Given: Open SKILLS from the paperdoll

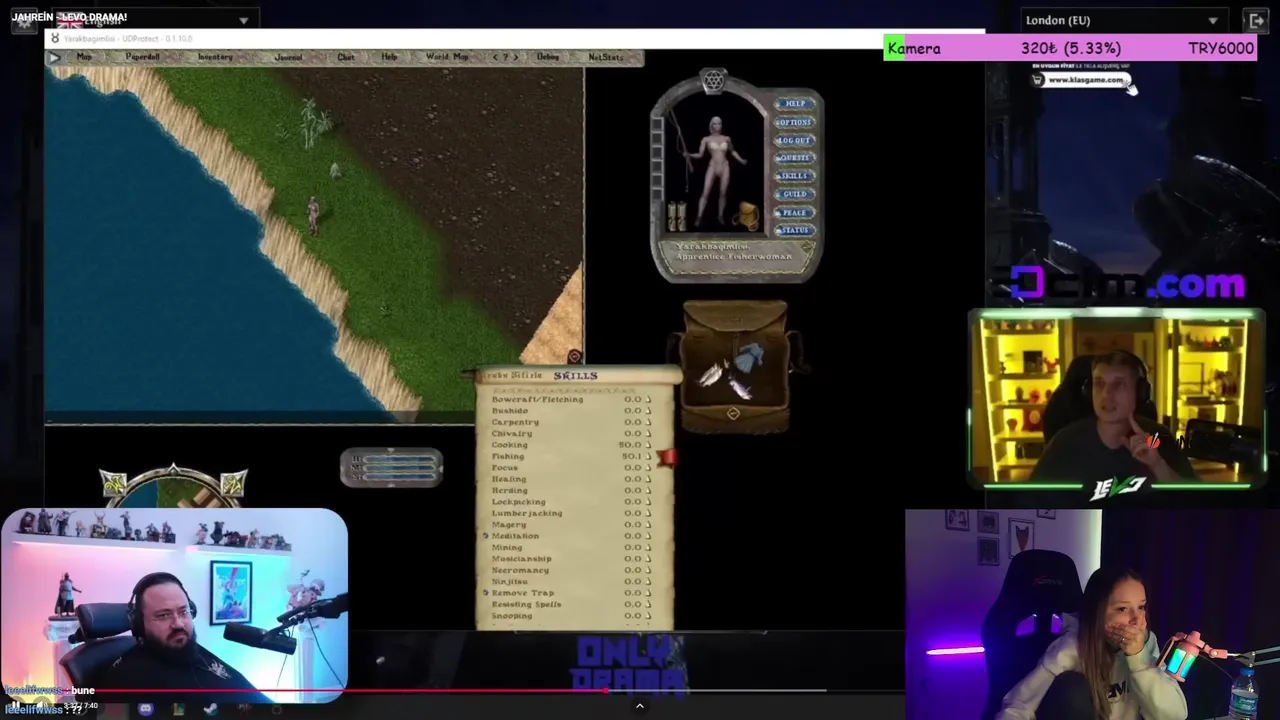Looking at the screenshot, I should pyautogui.click(x=795, y=176).
